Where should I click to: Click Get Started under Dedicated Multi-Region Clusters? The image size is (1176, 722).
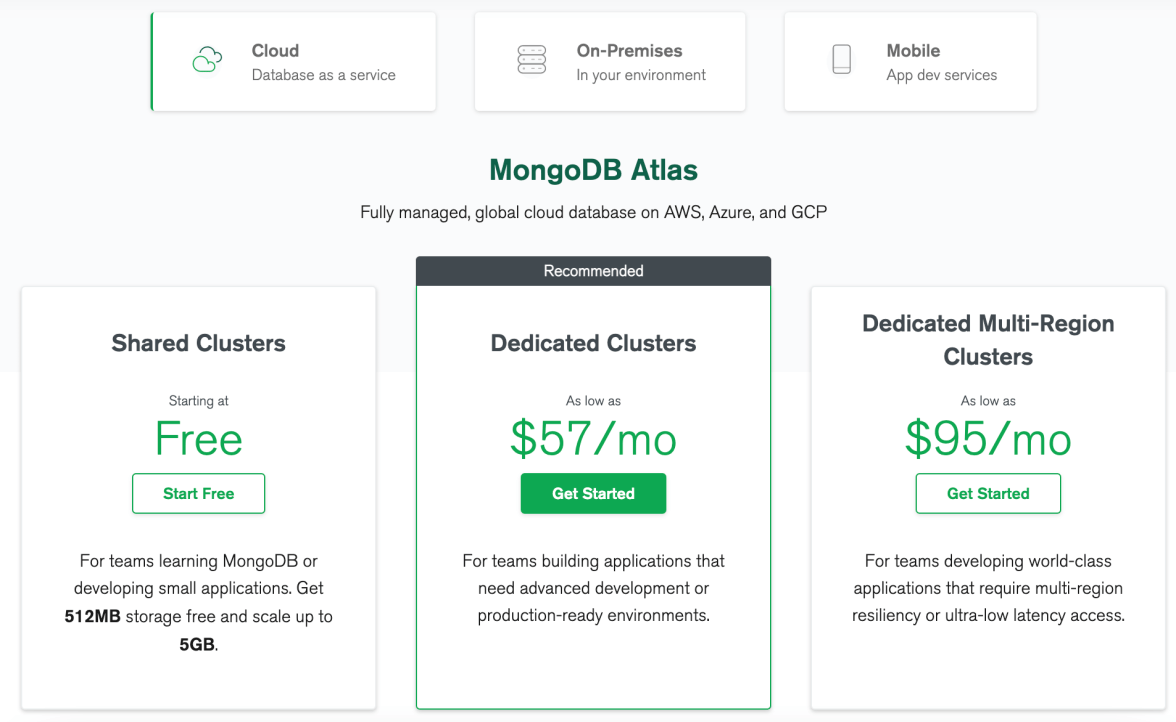coord(988,493)
